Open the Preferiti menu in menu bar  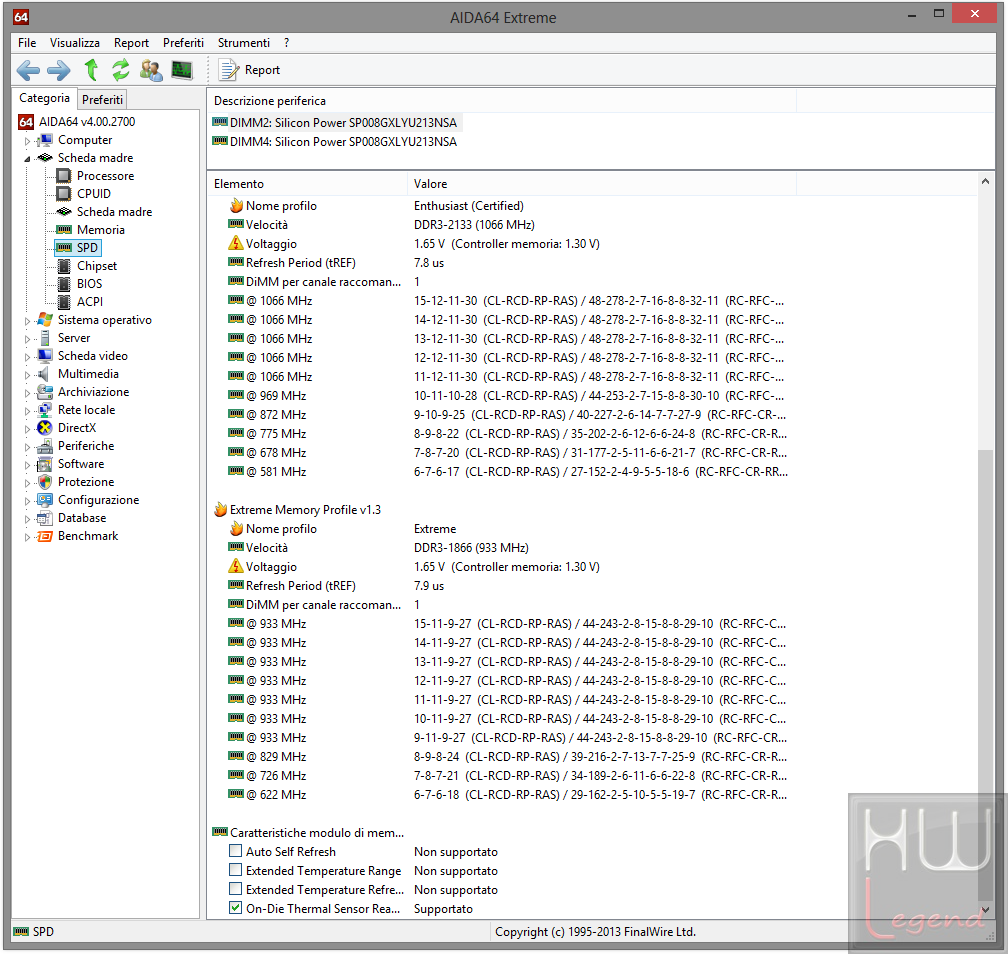coord(183,42)
